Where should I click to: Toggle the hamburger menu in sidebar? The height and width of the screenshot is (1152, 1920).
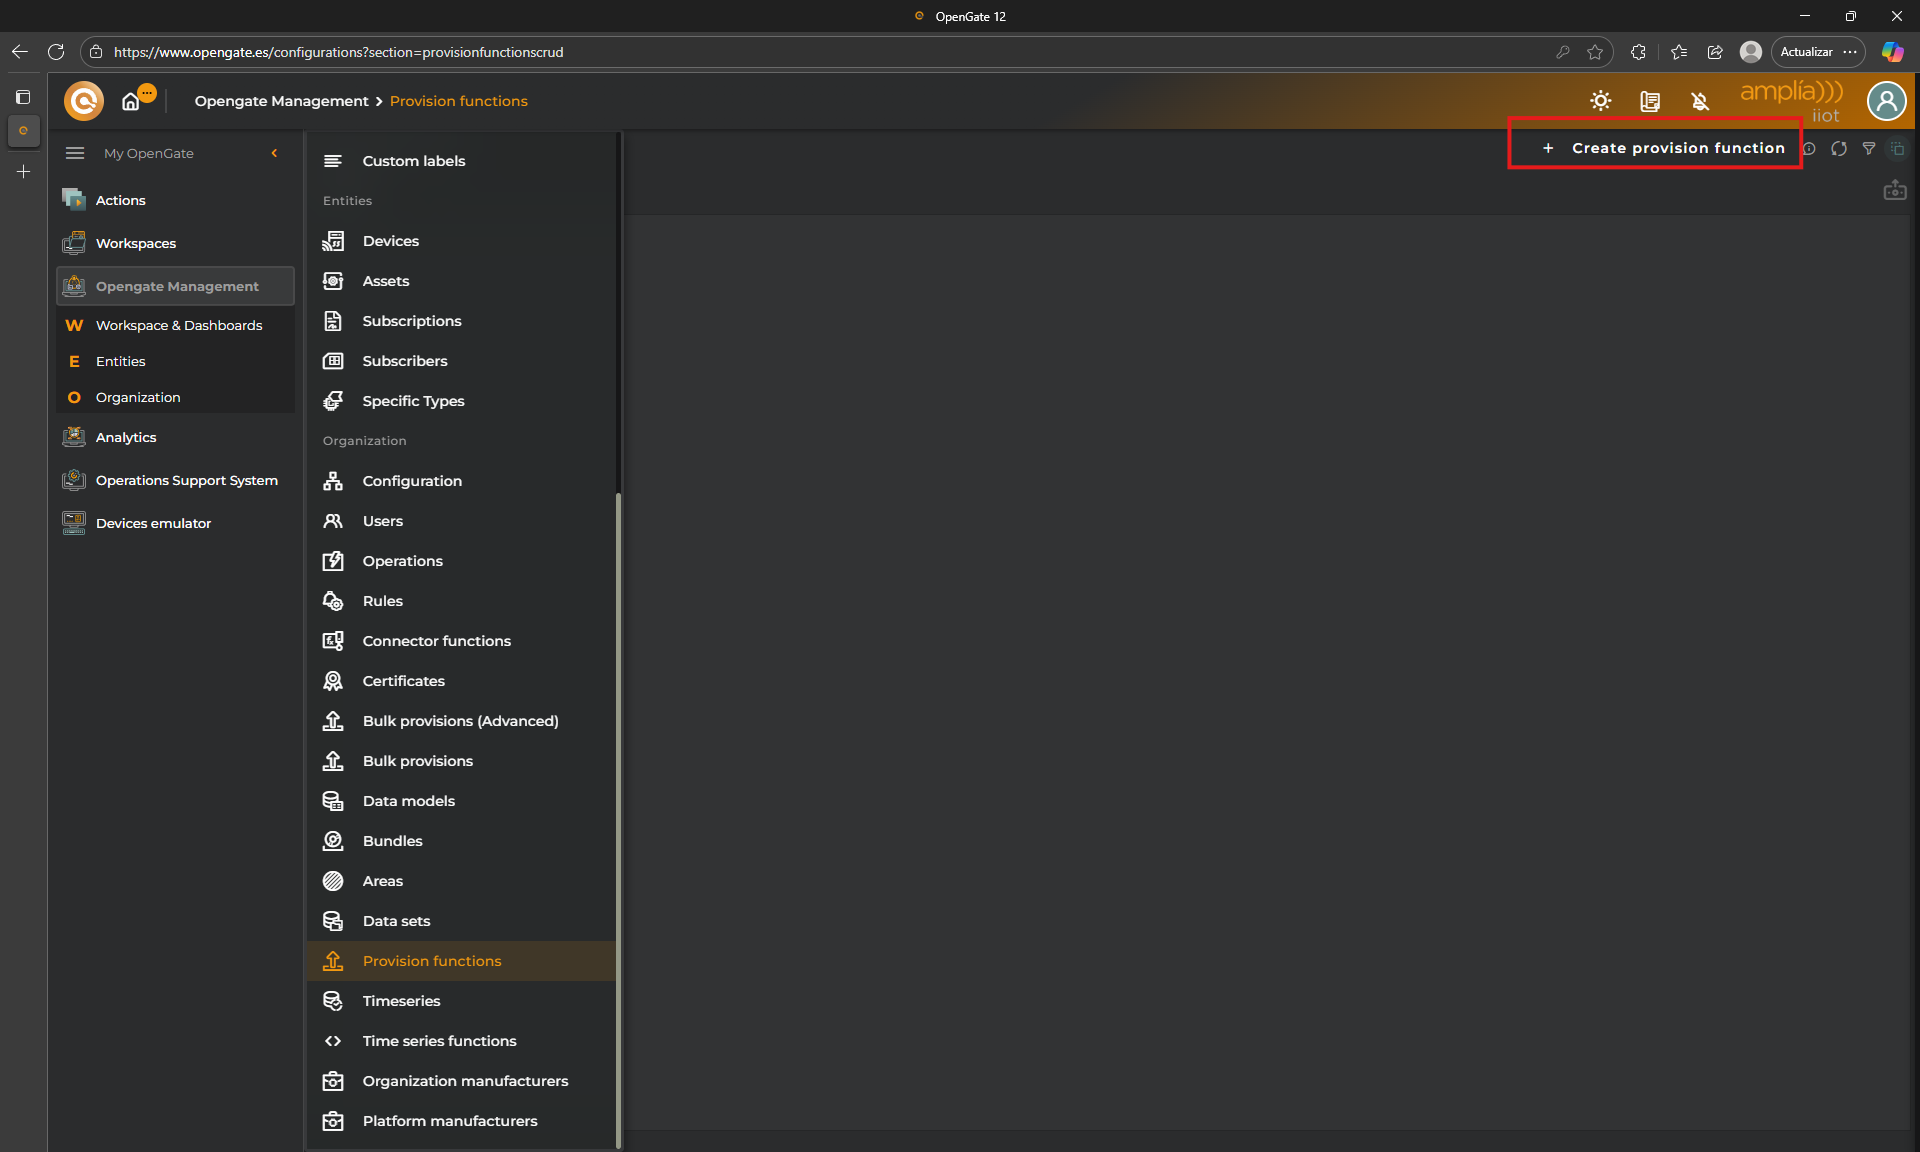coord(75,153)
